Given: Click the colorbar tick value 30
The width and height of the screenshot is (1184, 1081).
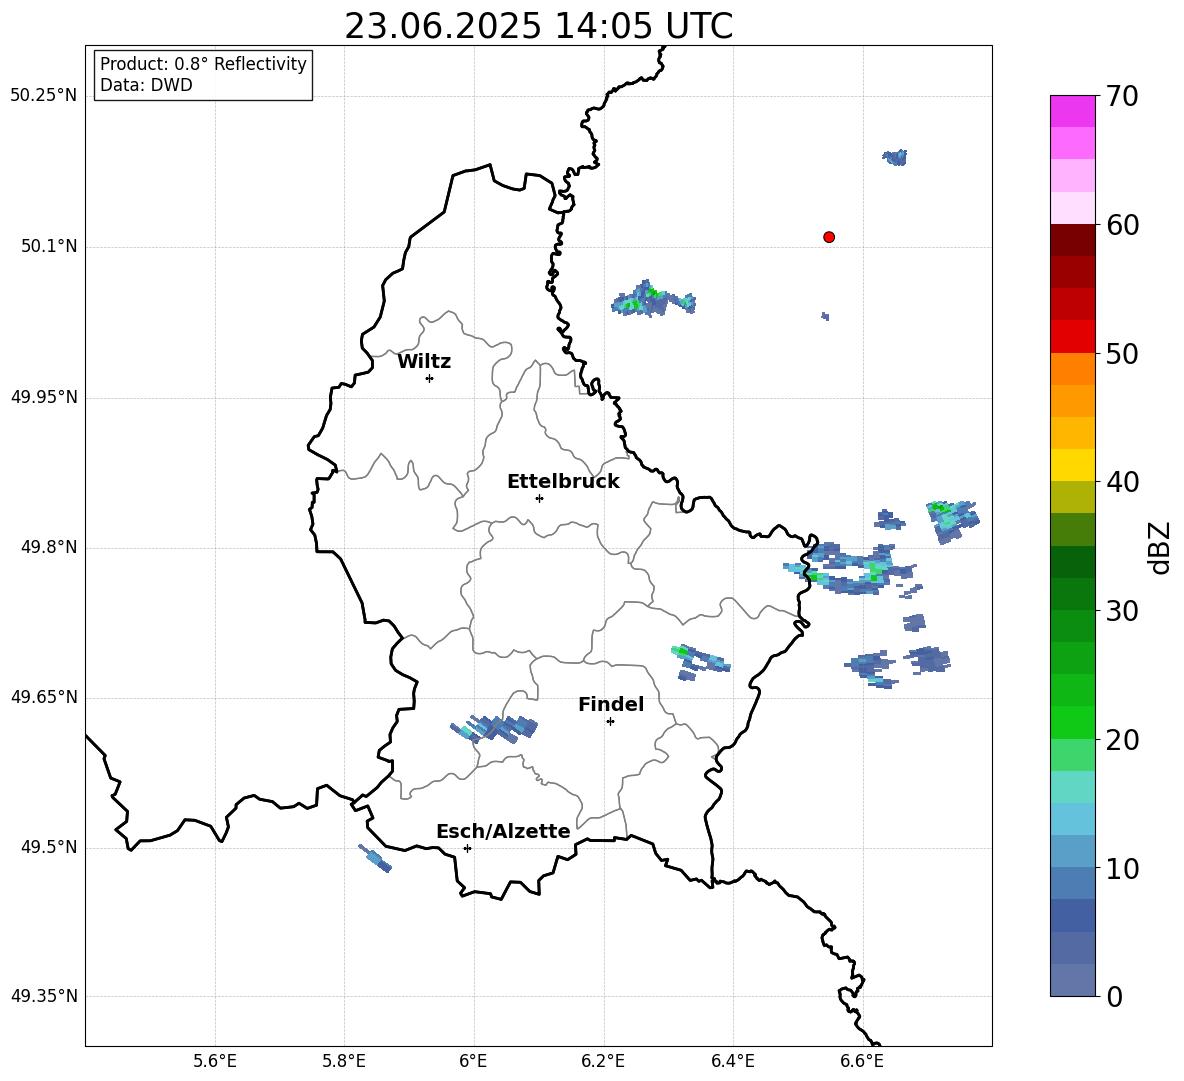Looking at the screenshot, I should click(1122, 611).
